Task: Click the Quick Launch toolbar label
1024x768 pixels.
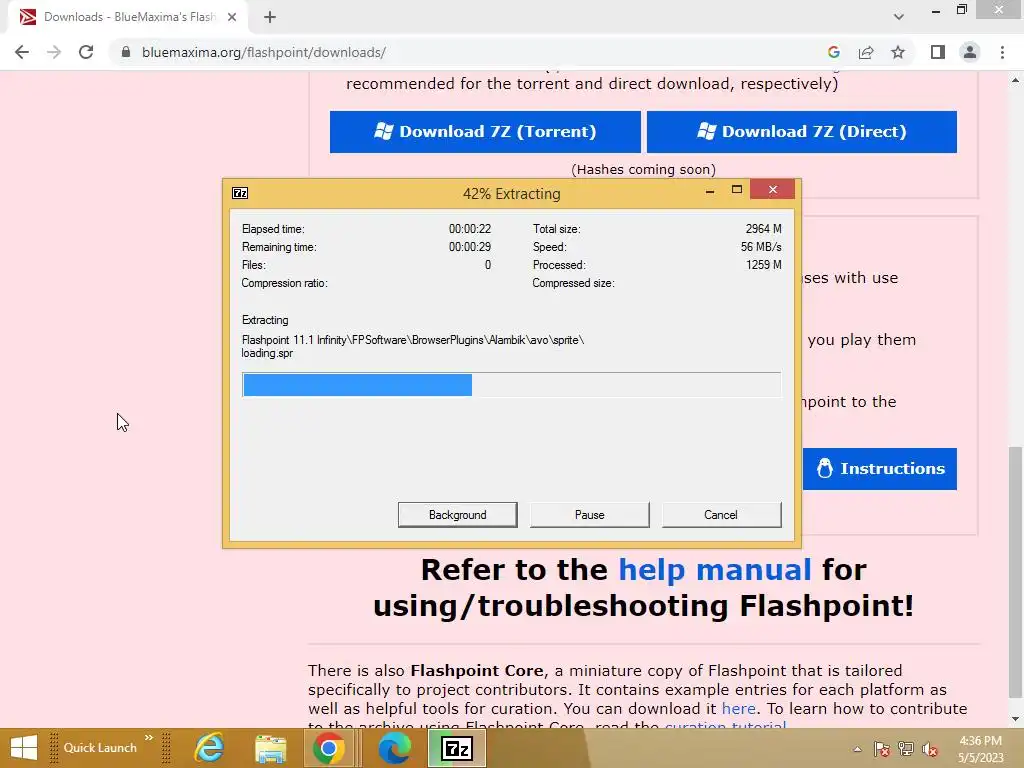Action: coord(100,748)
